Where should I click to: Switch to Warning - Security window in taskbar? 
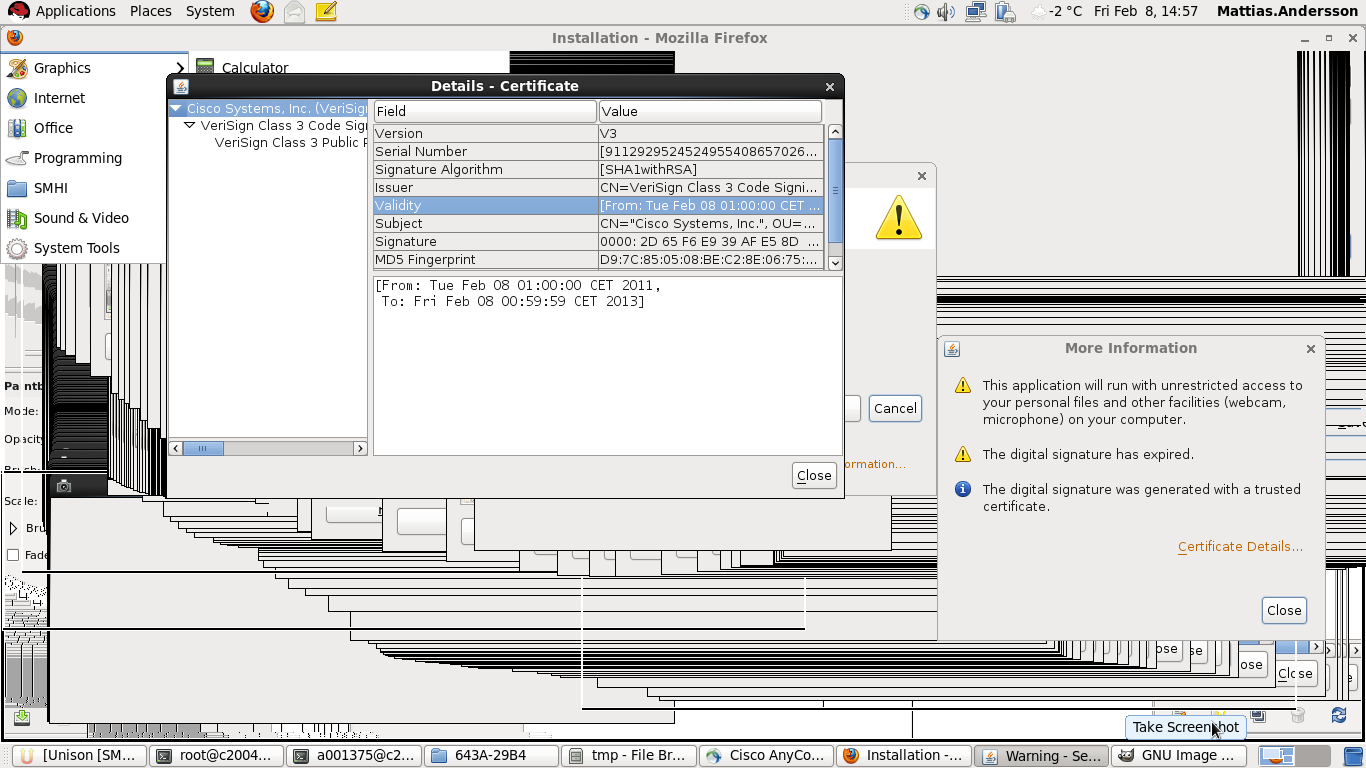pyautogui.click(x=1040, y=756)
